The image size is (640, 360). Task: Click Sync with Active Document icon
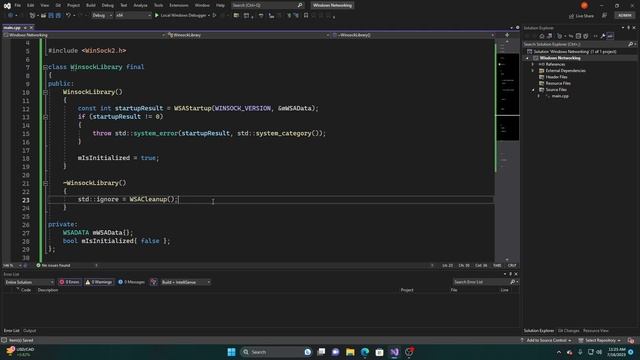click(571, 36)
